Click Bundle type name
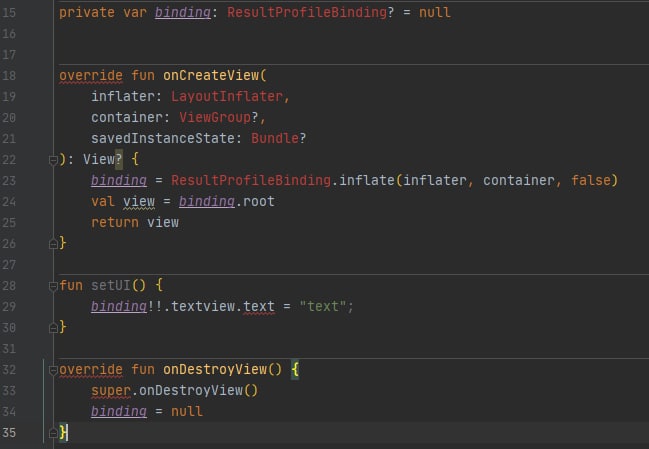 (x=275, y=138)
